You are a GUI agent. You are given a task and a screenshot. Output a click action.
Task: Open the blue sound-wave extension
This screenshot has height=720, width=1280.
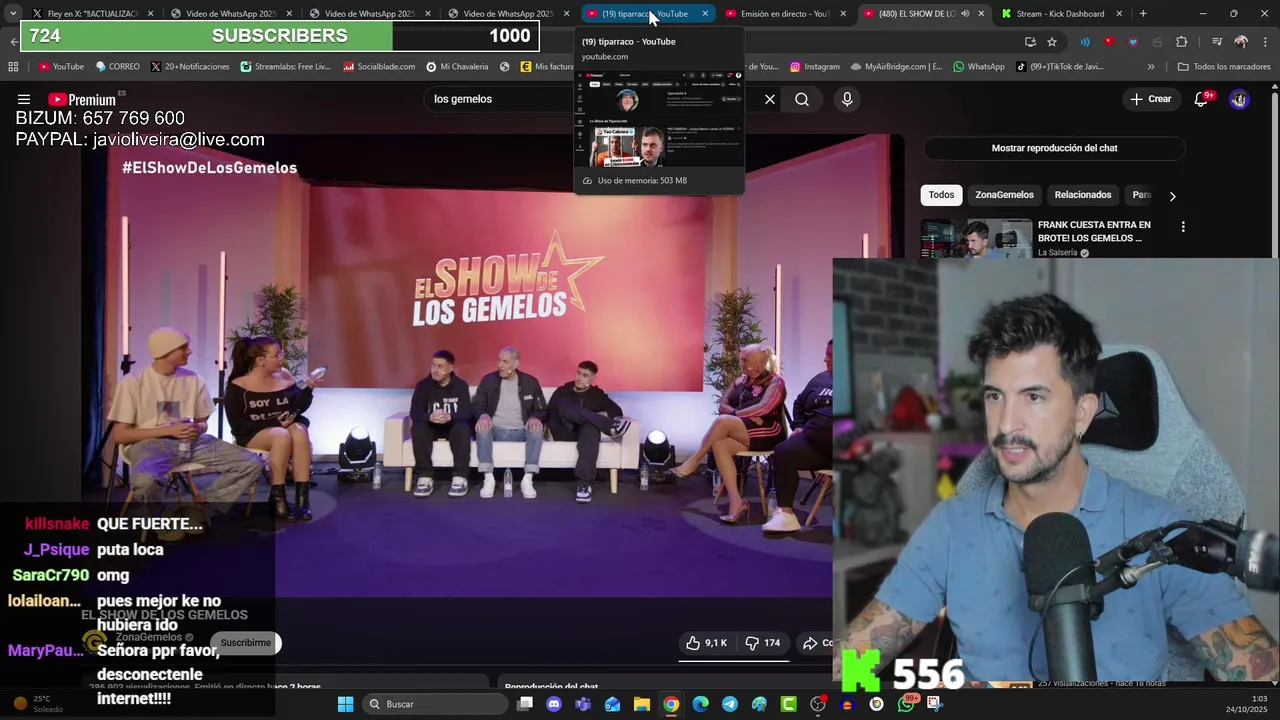(1085, 42)
